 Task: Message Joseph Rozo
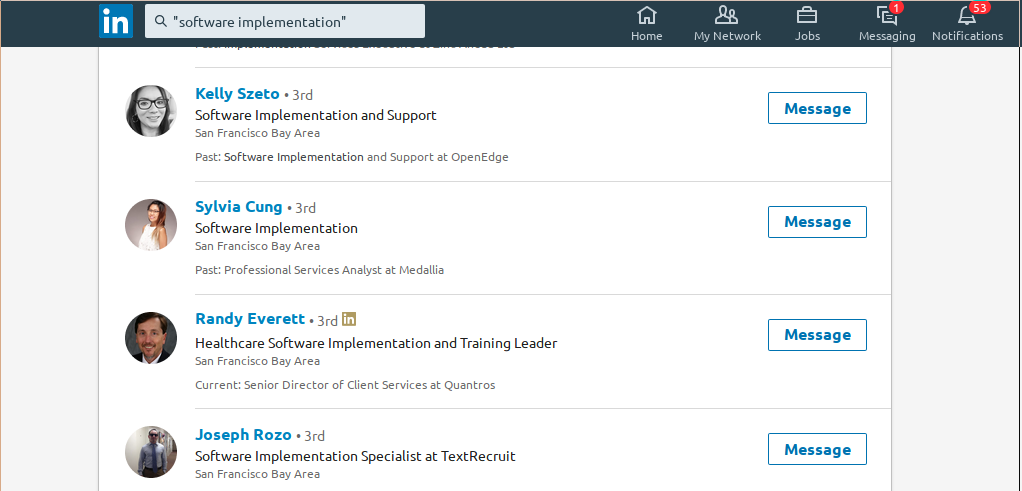[x=817, y=449]
